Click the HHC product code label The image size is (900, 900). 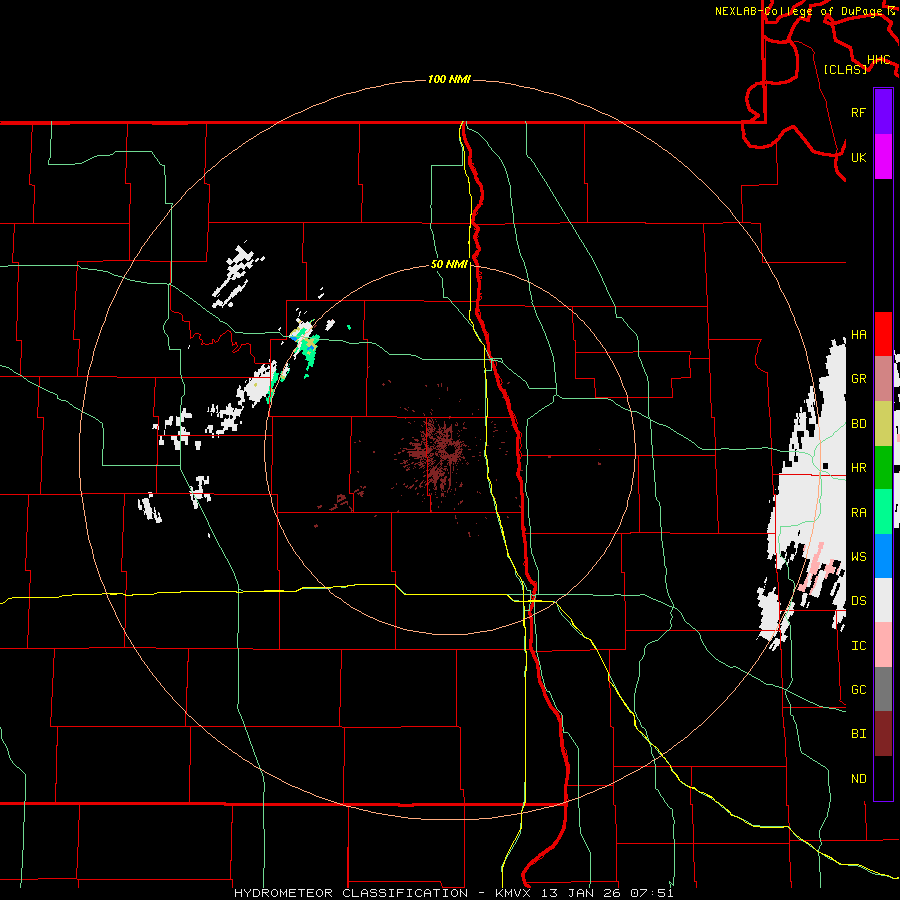click(x=879, y=60)
